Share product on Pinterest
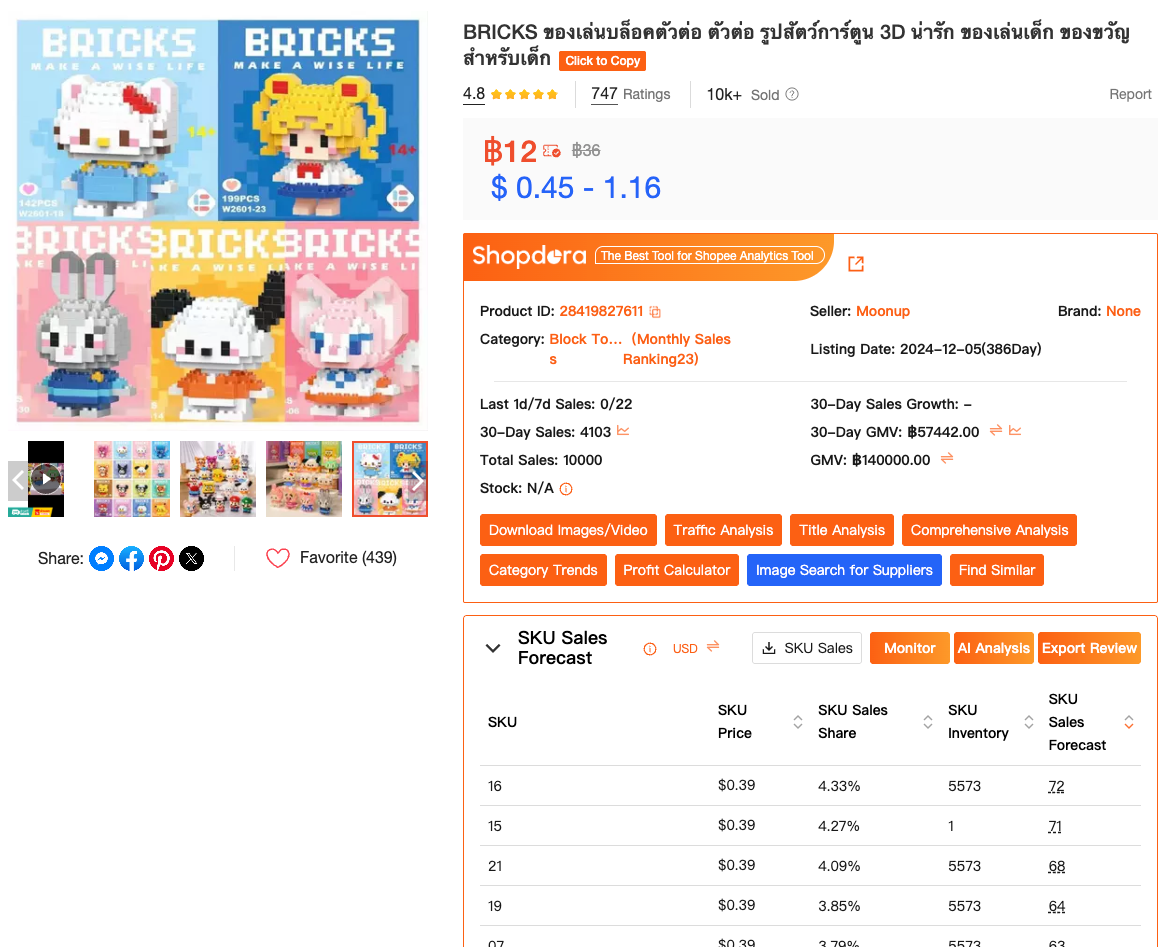Screen dimensions: 1175x947 coord(161,558)
